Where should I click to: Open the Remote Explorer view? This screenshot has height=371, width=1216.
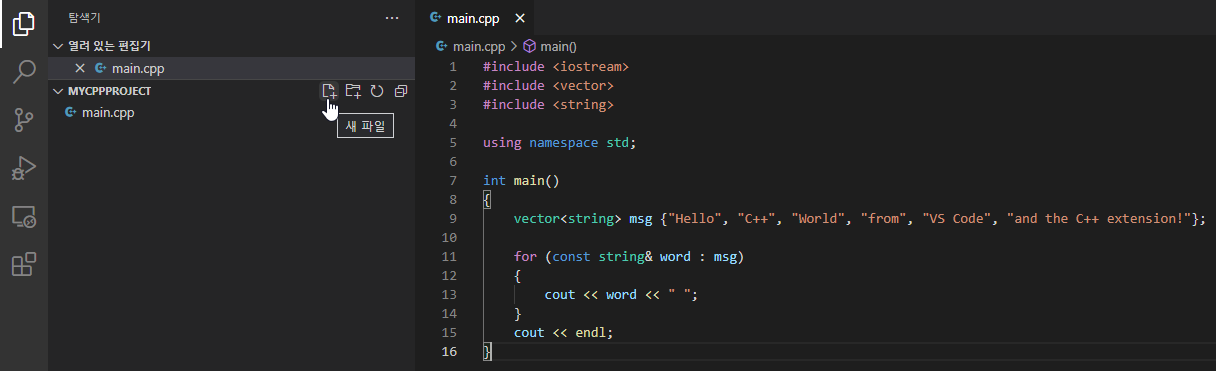point(24,217)
